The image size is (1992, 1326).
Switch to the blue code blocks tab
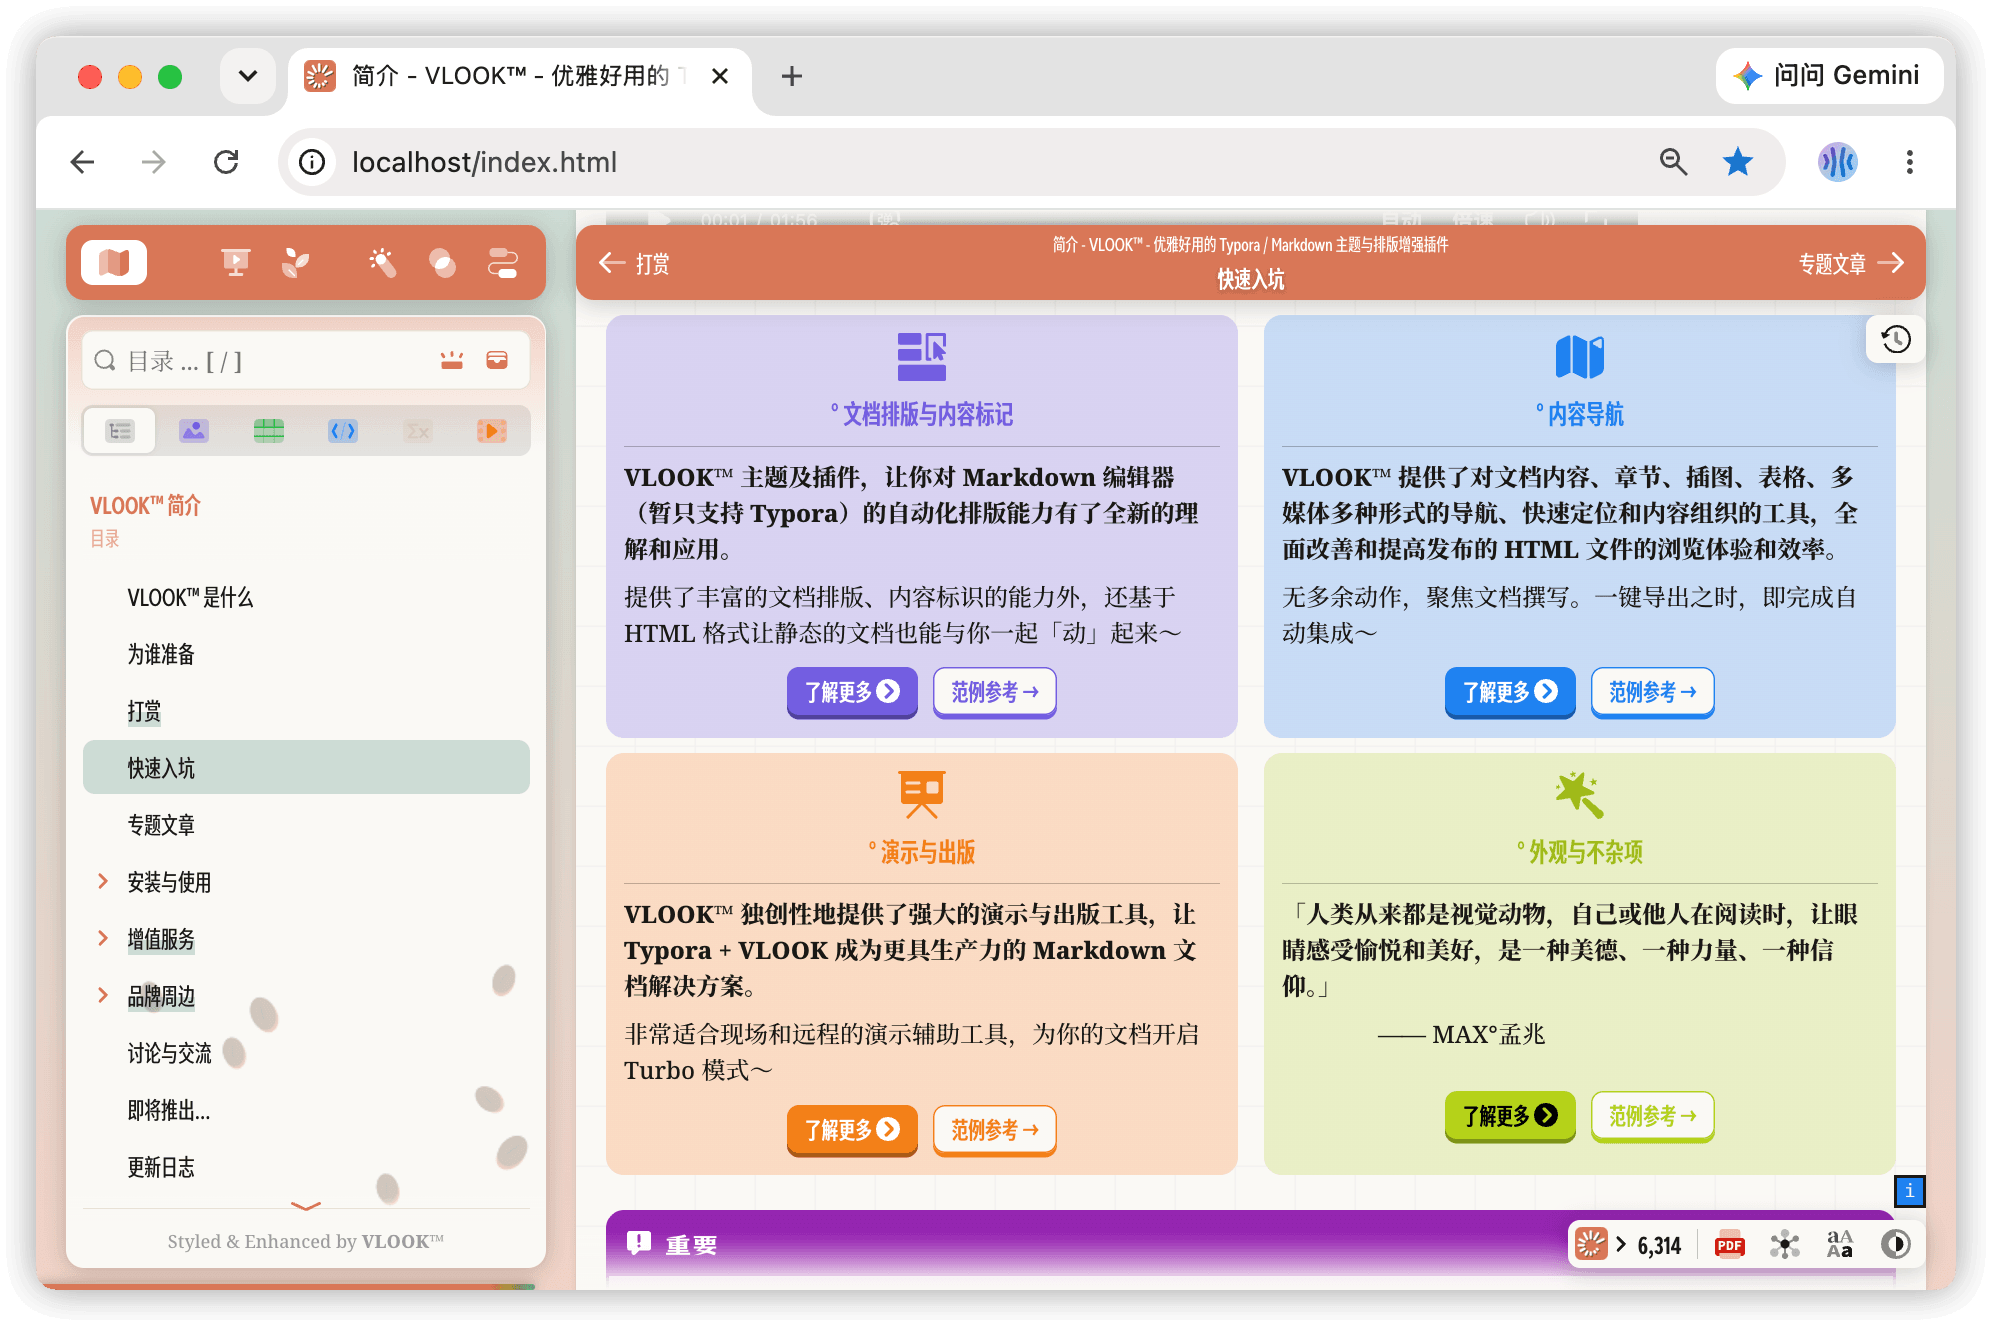343,431
